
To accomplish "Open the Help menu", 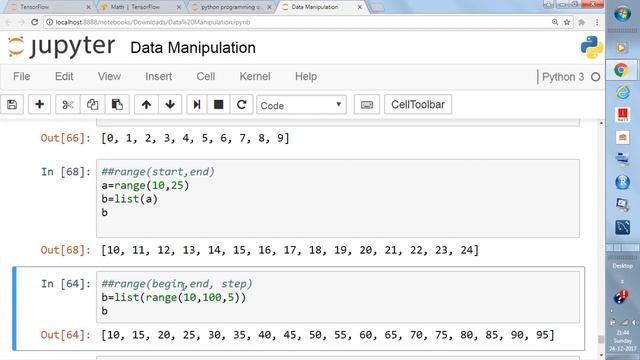I will 306,76.
